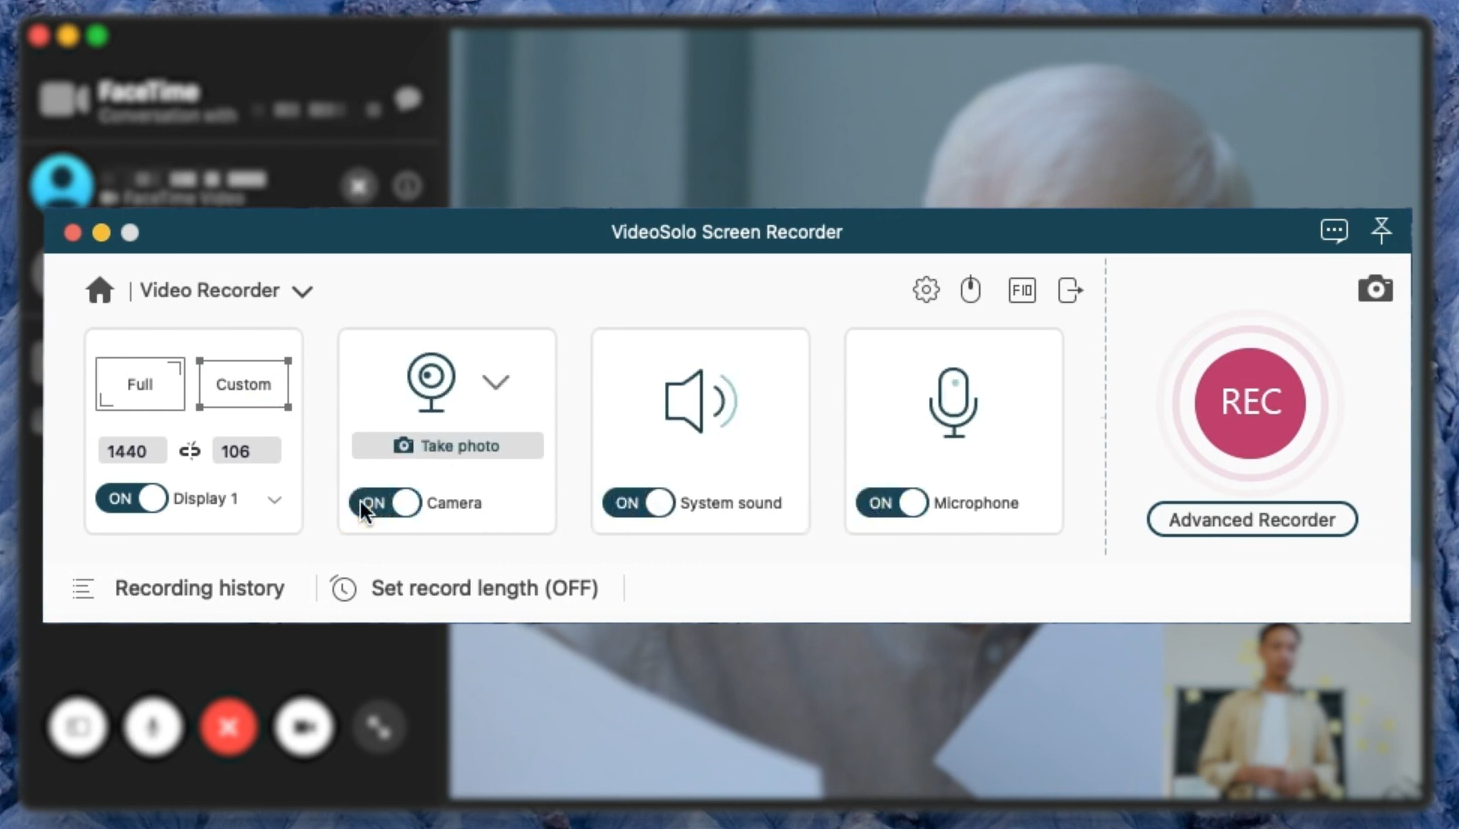Expand the webcam source dropdown chevron

(x=496, y=382)
